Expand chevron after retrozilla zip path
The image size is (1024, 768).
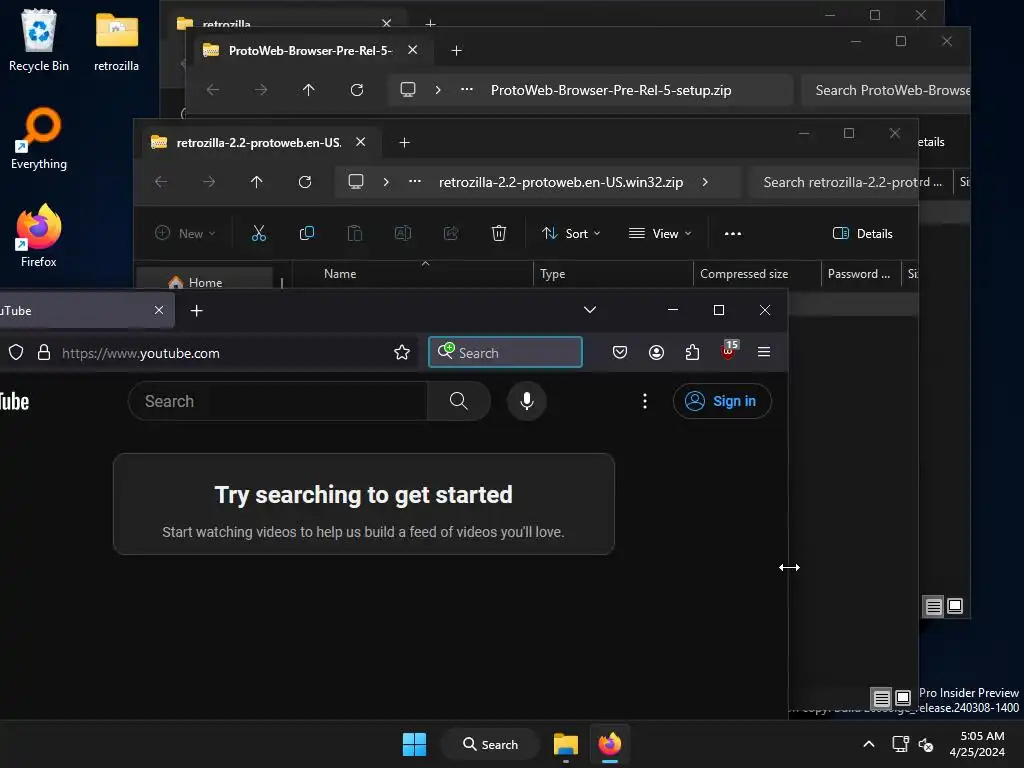pyautogui.click(x=705, y=182)
